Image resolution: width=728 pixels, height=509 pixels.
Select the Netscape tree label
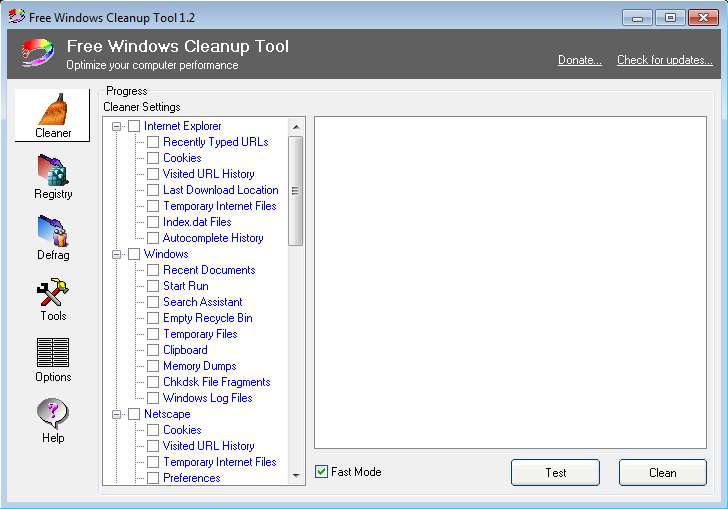coord(167,414)
